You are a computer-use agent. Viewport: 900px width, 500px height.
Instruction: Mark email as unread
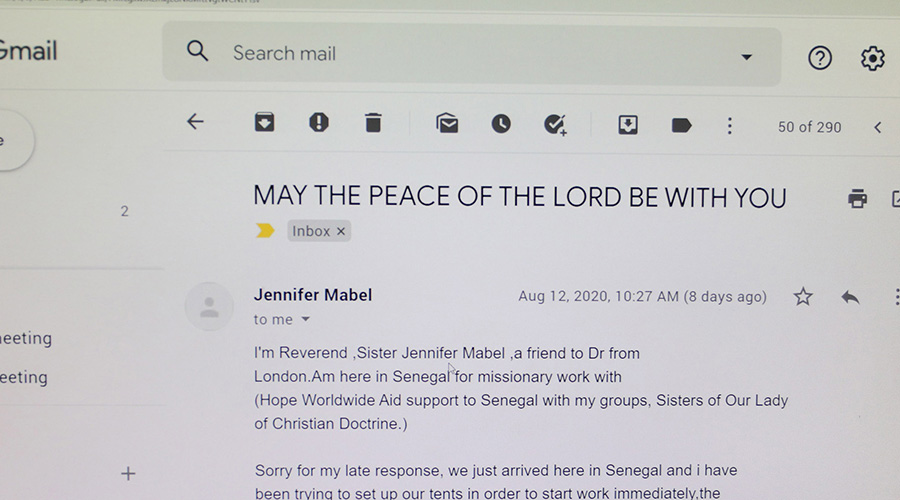pyautogui.click(x=447, y=123)
